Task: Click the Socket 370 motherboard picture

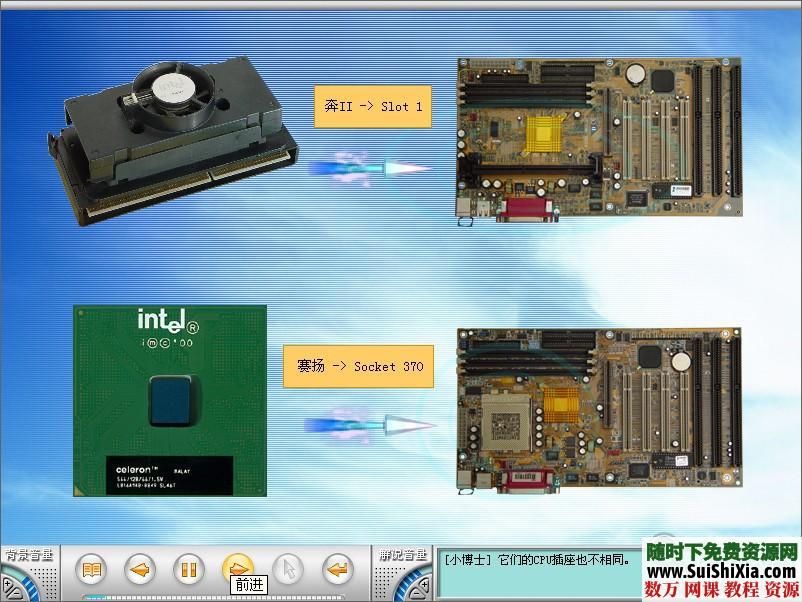Action: point(599,410)
